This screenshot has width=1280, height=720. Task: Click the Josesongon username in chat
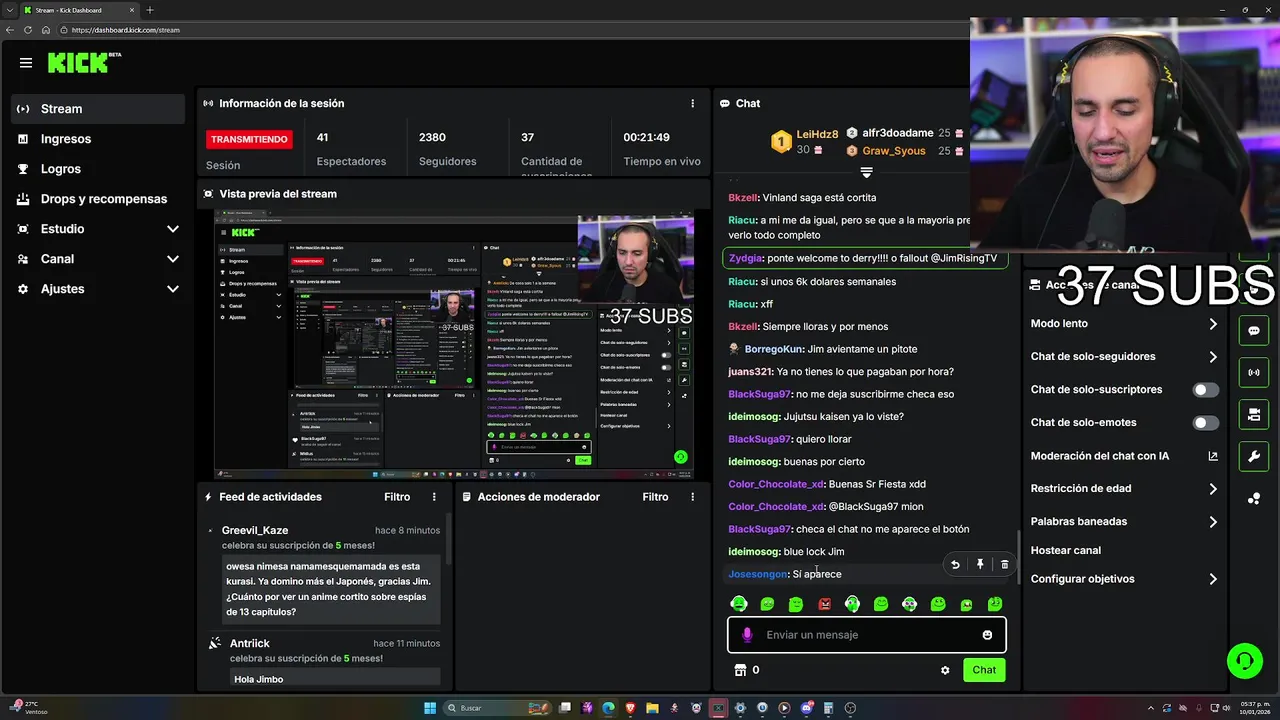click(x=758, y=574)
